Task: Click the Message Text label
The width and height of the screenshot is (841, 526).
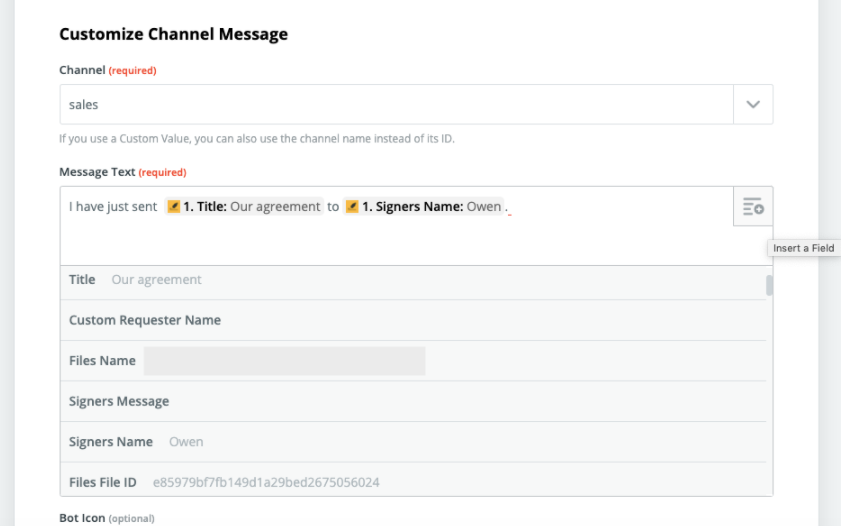Action: pos(97,172)
